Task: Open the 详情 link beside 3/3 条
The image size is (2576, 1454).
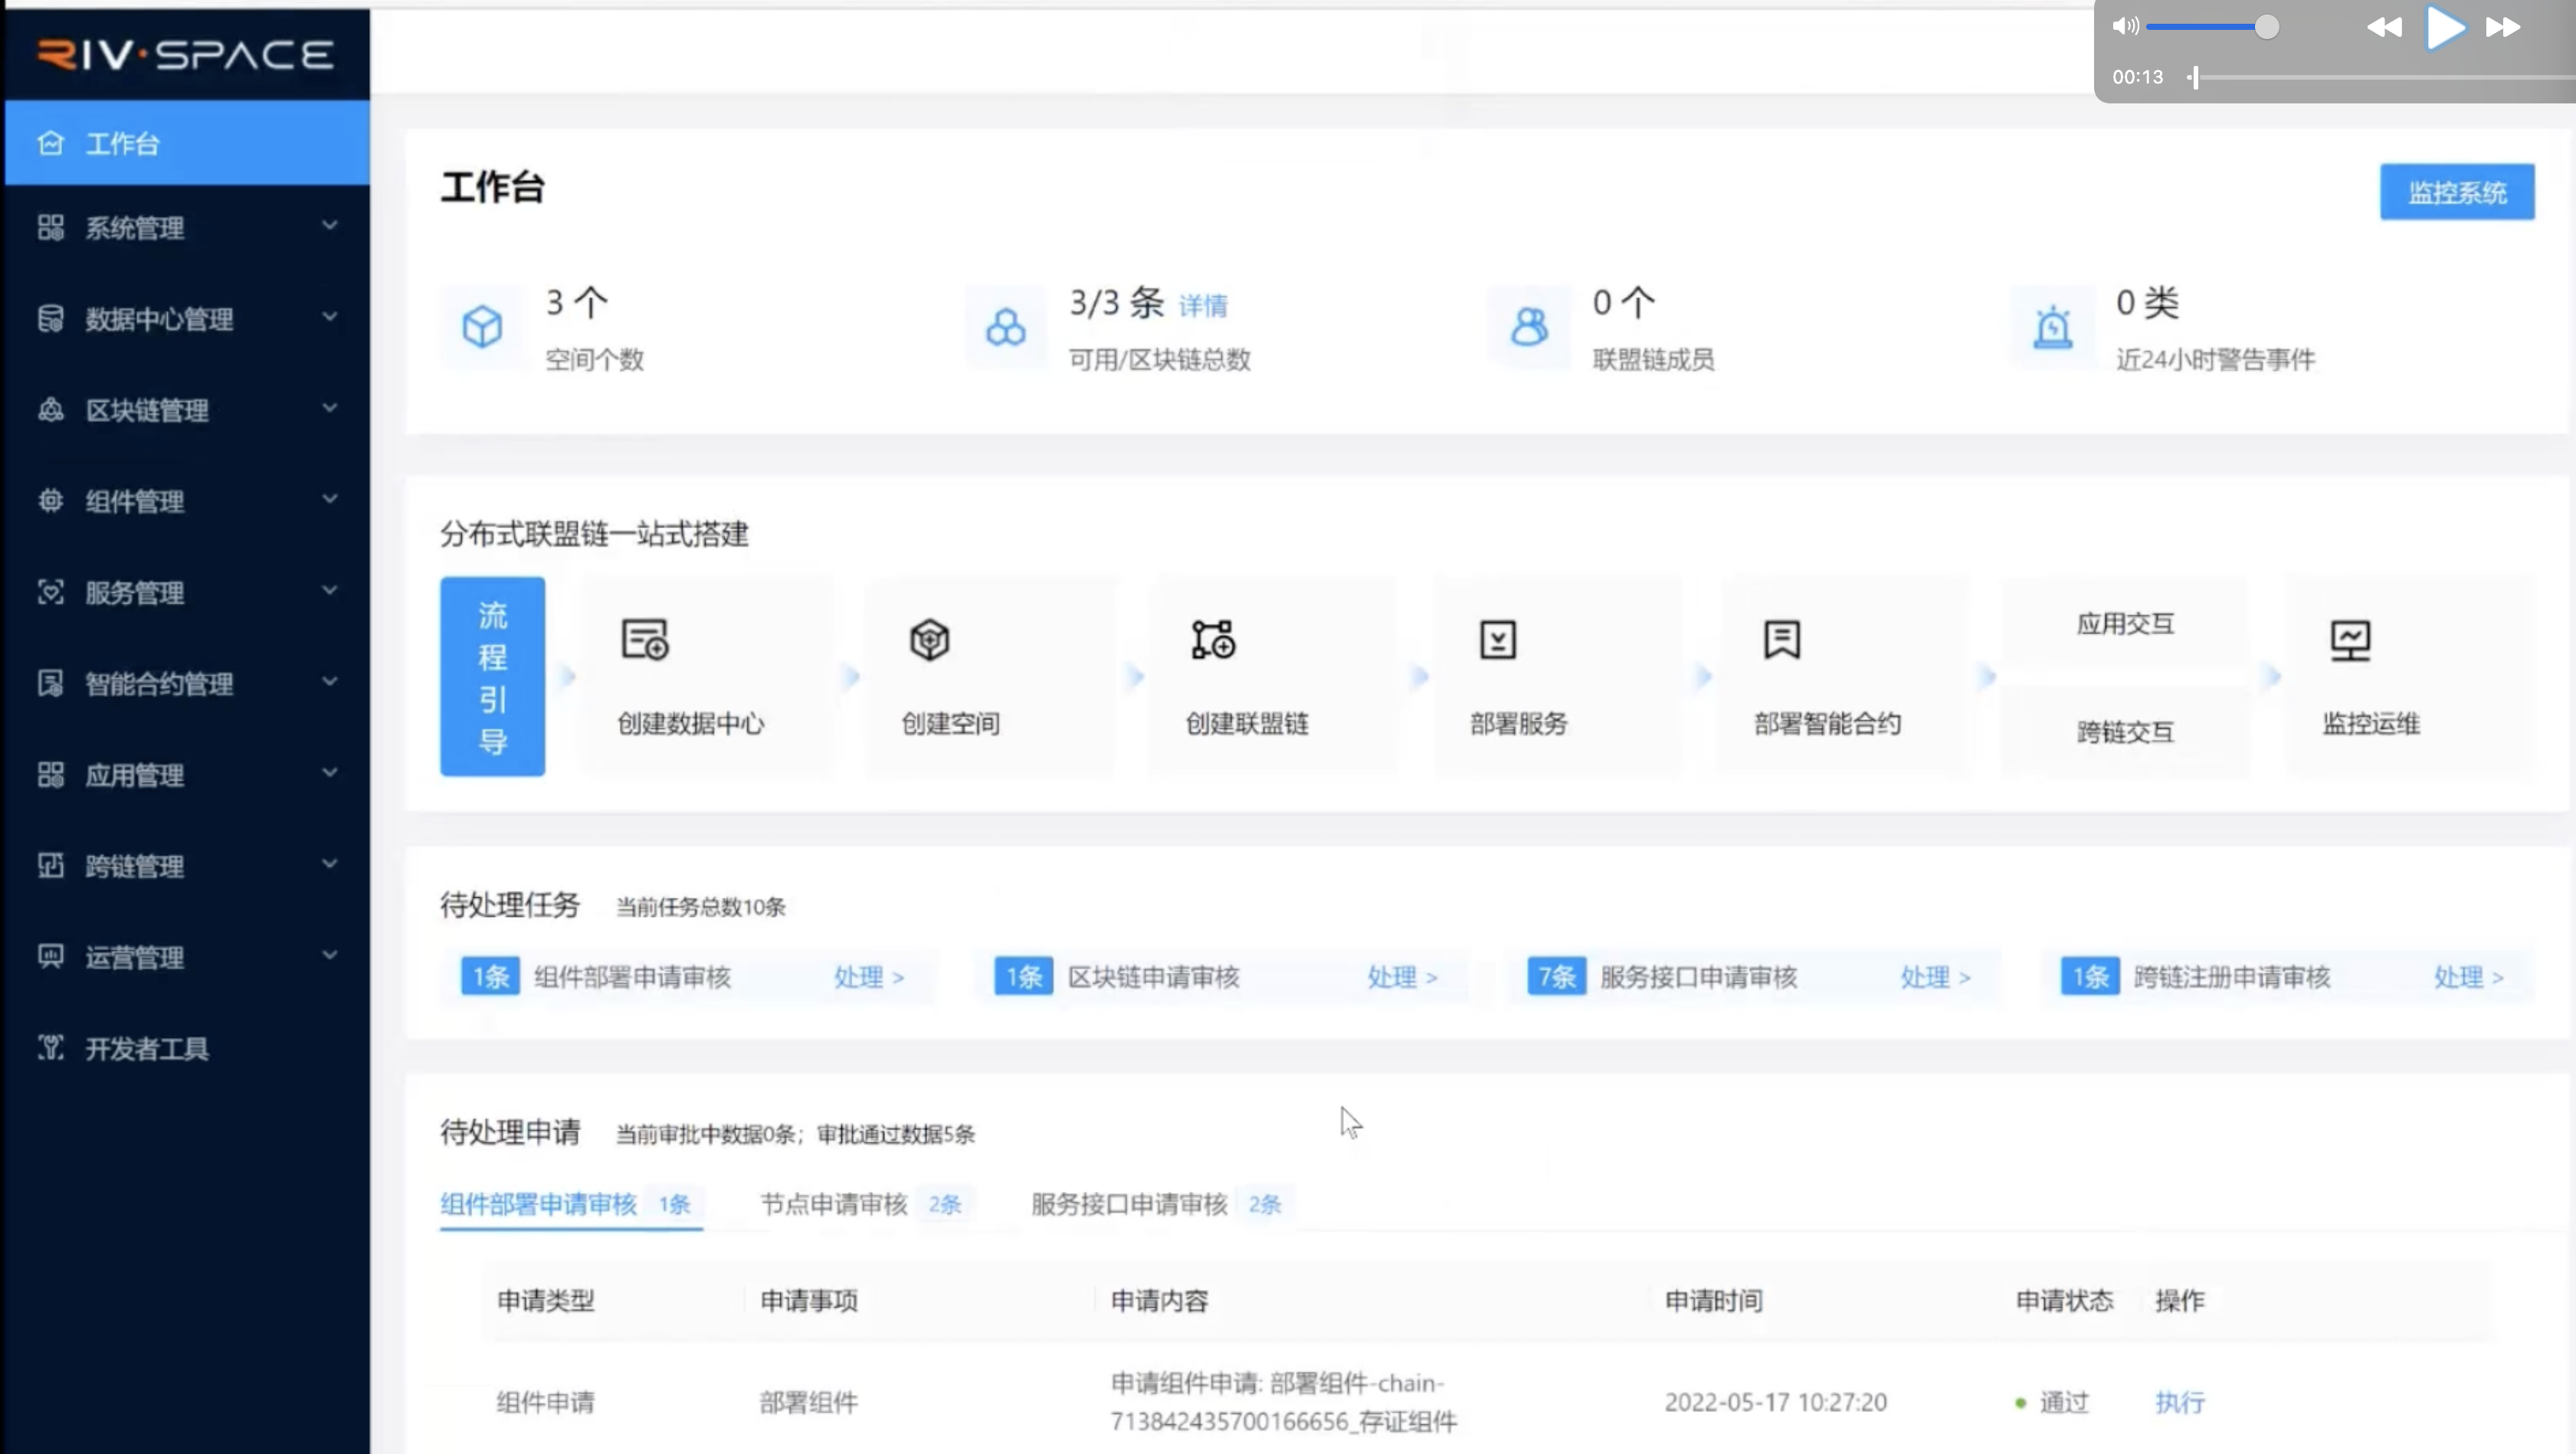Action: pos(1203,306)
